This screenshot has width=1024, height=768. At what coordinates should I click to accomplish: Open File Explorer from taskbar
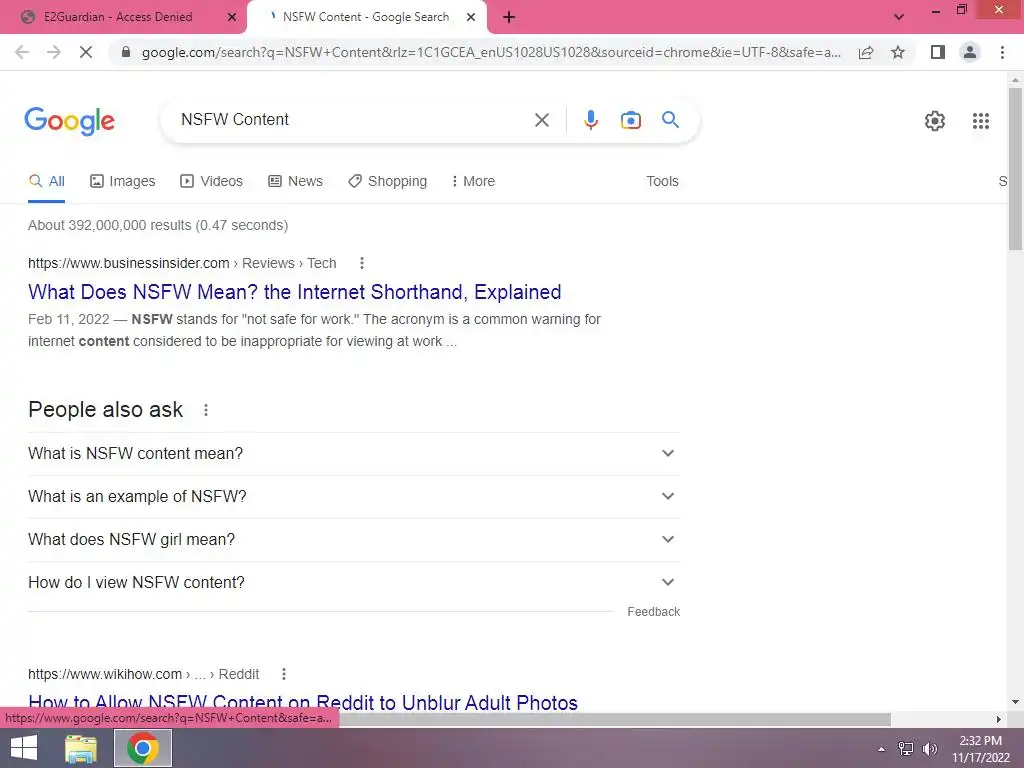tap(81, 748)
